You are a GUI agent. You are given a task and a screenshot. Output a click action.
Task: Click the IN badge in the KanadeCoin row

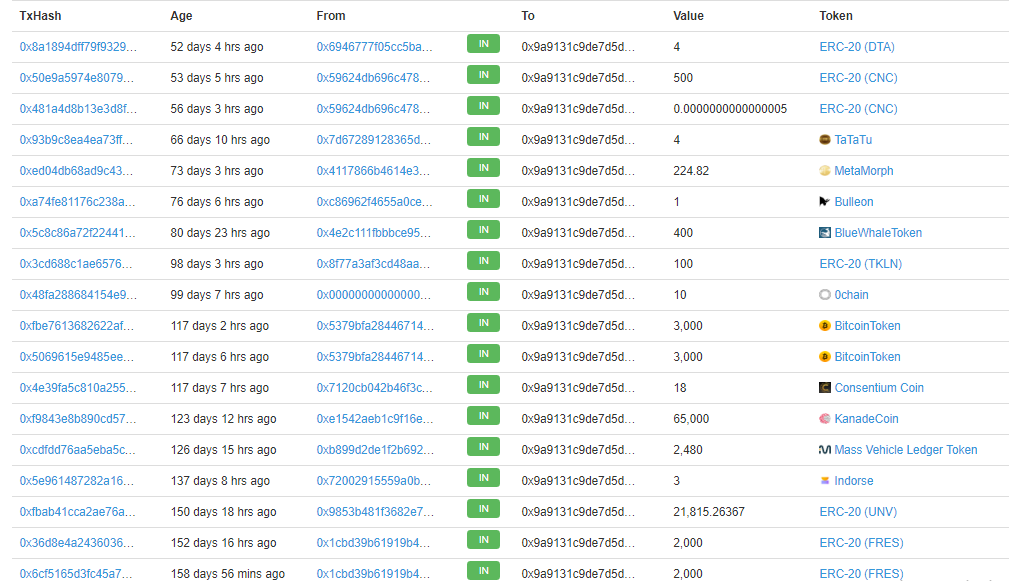click(x=484, y=415)
